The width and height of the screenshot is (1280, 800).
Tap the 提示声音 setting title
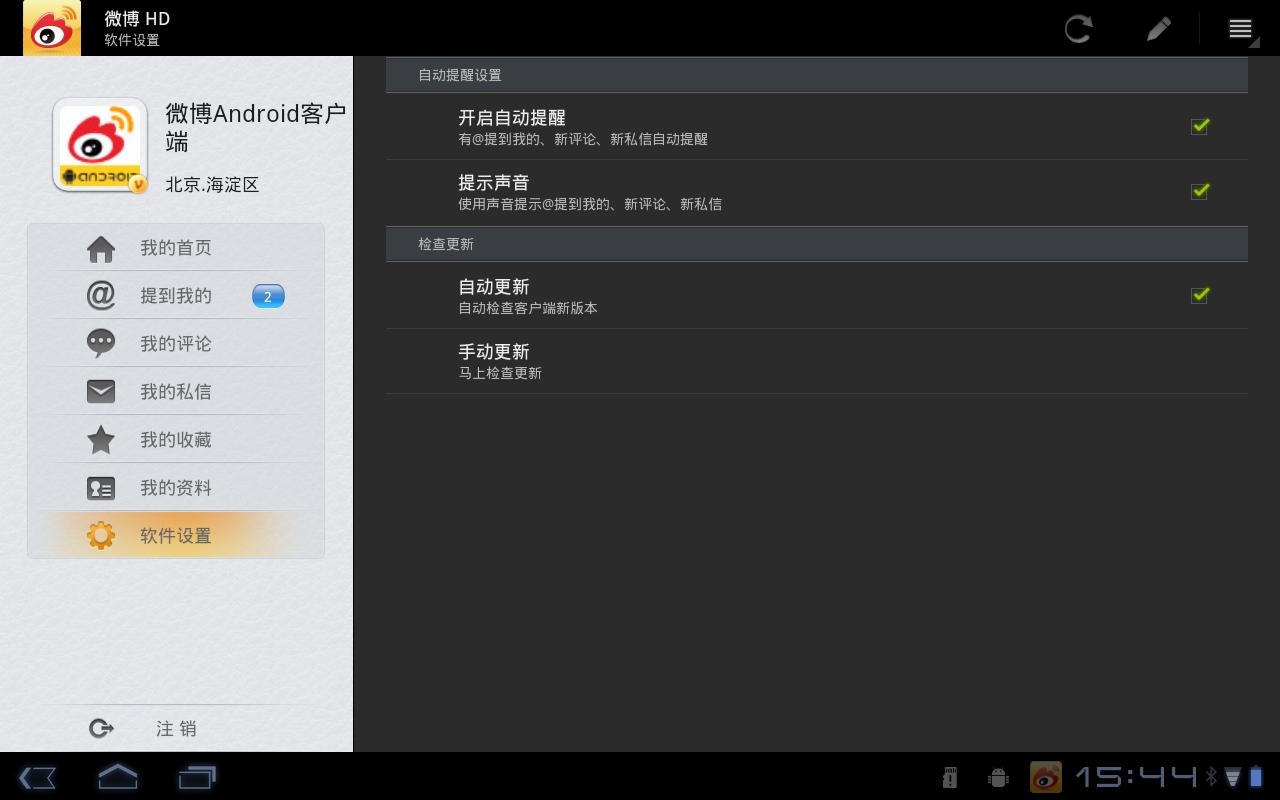[494, 183]
